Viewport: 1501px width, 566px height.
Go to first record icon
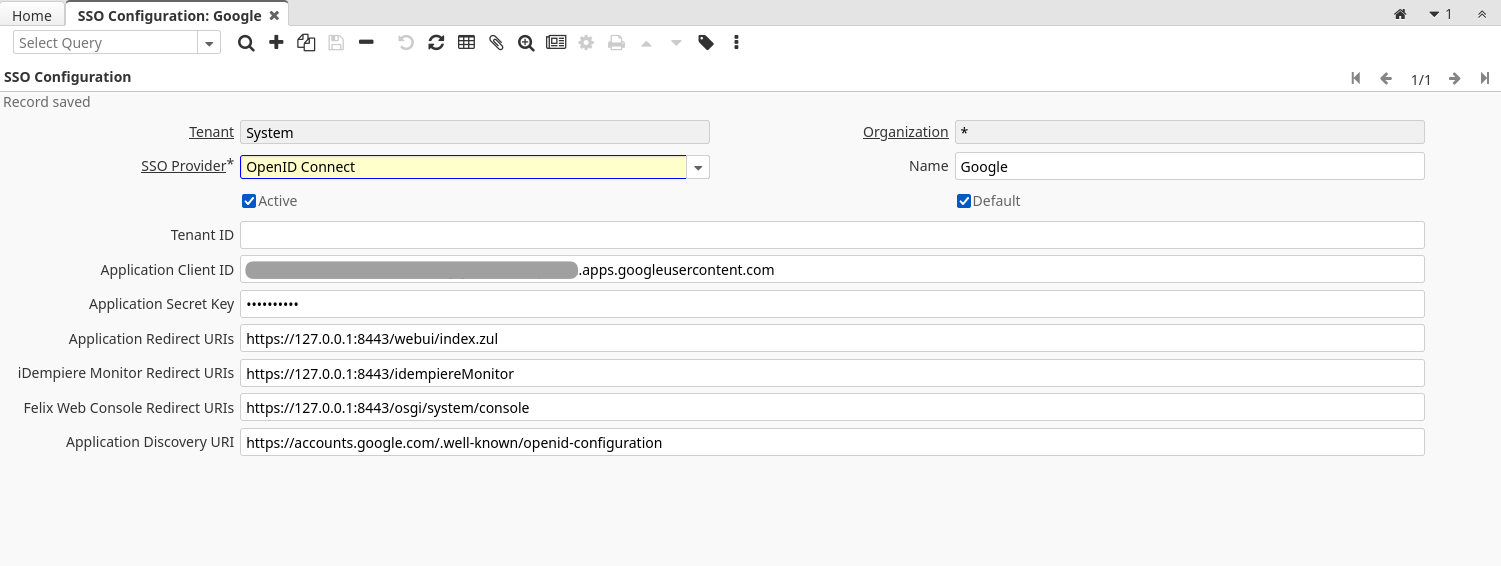pyautogui.click(x=1356, y=78)
